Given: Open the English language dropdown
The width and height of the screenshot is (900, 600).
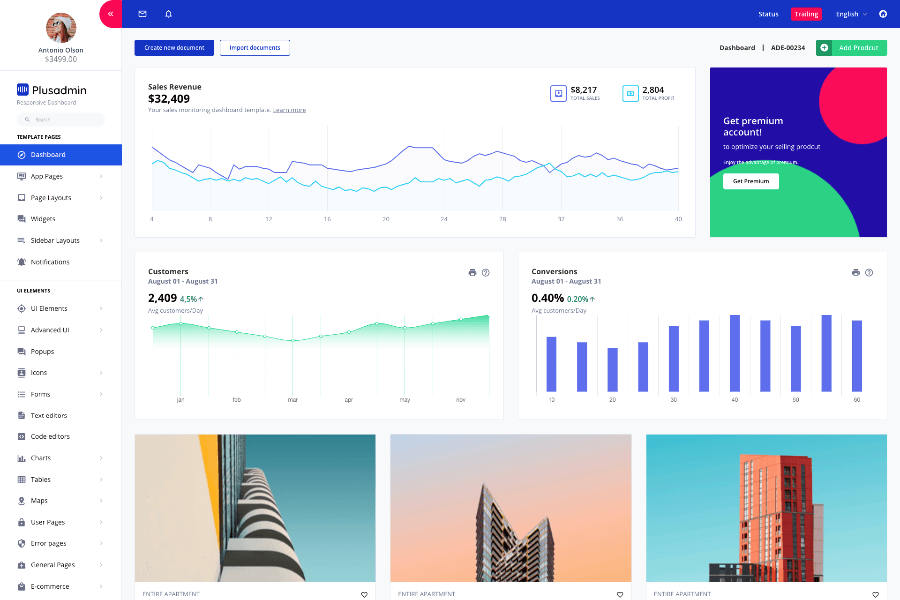Looking at the screenshot, I should pyautogui.click(x=849, y=14).
